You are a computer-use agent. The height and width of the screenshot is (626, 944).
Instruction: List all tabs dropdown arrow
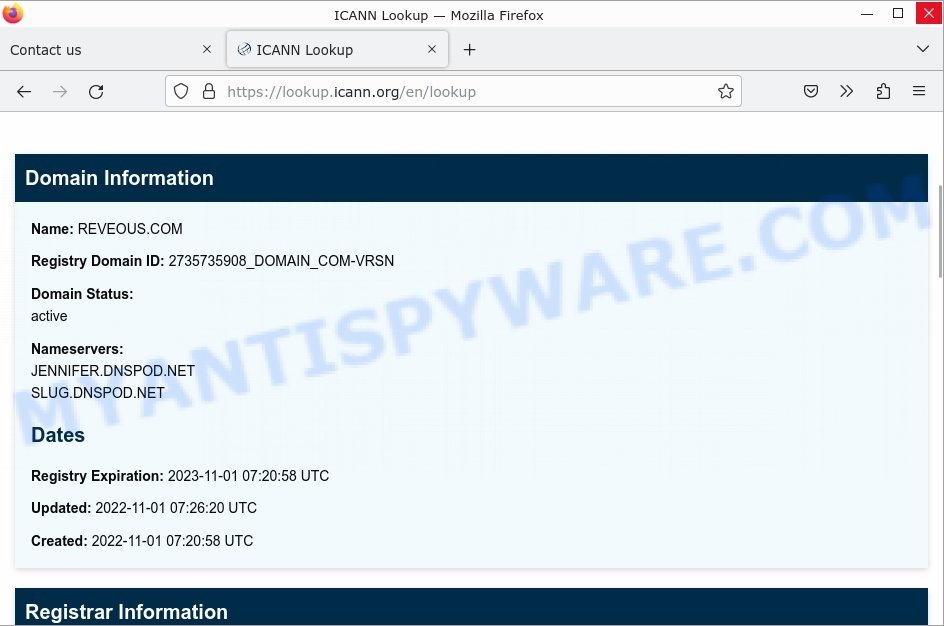[x=922, y=49]
